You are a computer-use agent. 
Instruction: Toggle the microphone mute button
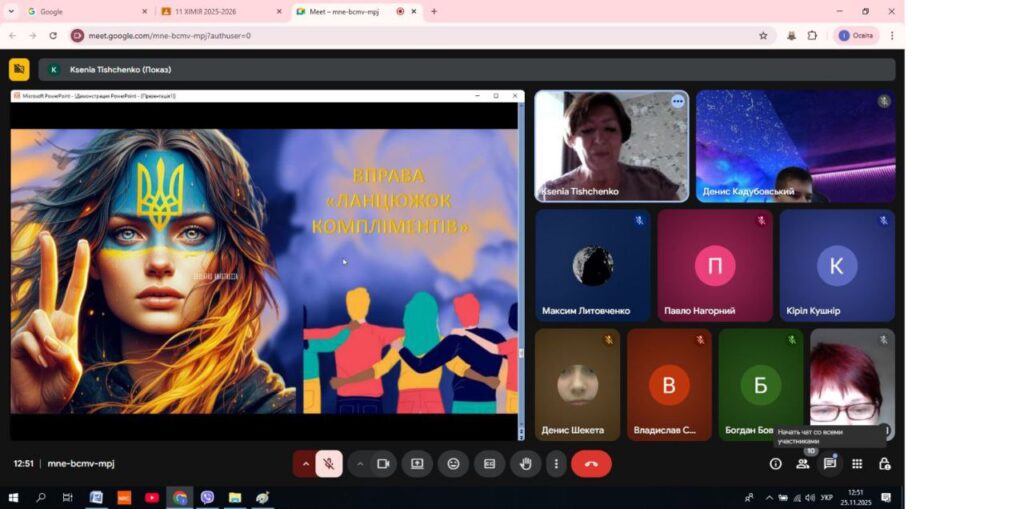[x=328, y=464]
